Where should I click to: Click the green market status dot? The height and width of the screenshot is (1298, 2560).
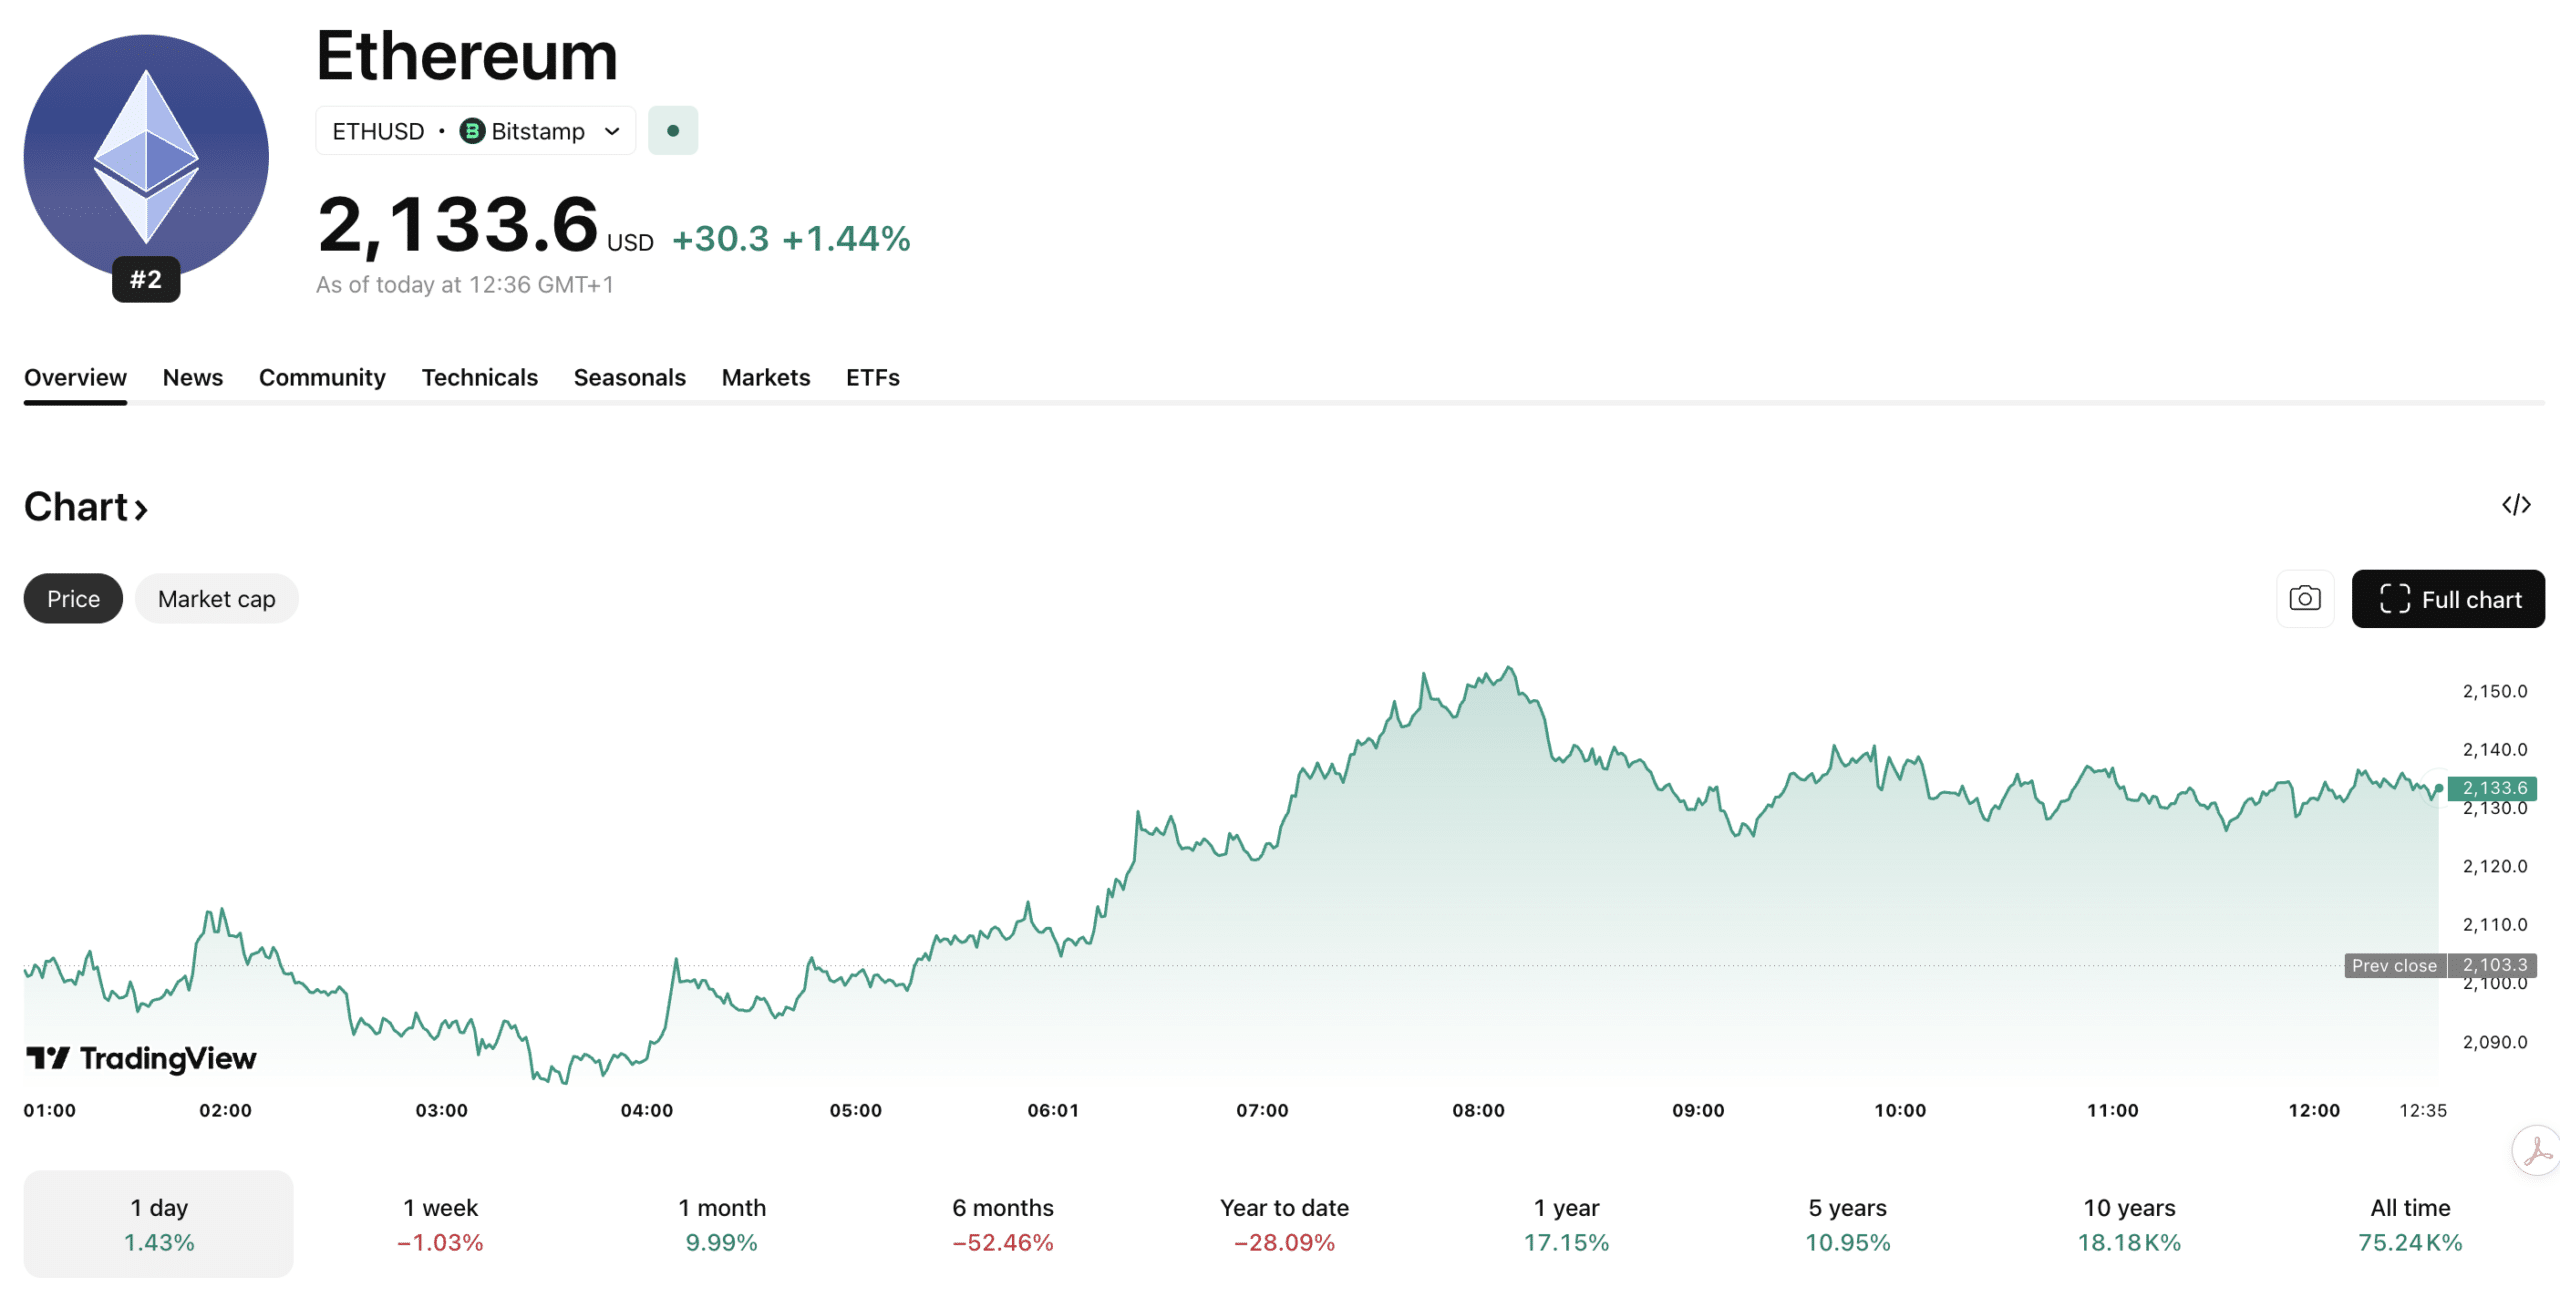point(673,131)
